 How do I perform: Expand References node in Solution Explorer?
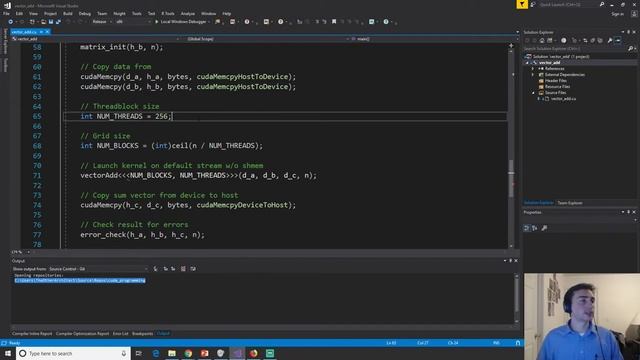pos(533,69)
